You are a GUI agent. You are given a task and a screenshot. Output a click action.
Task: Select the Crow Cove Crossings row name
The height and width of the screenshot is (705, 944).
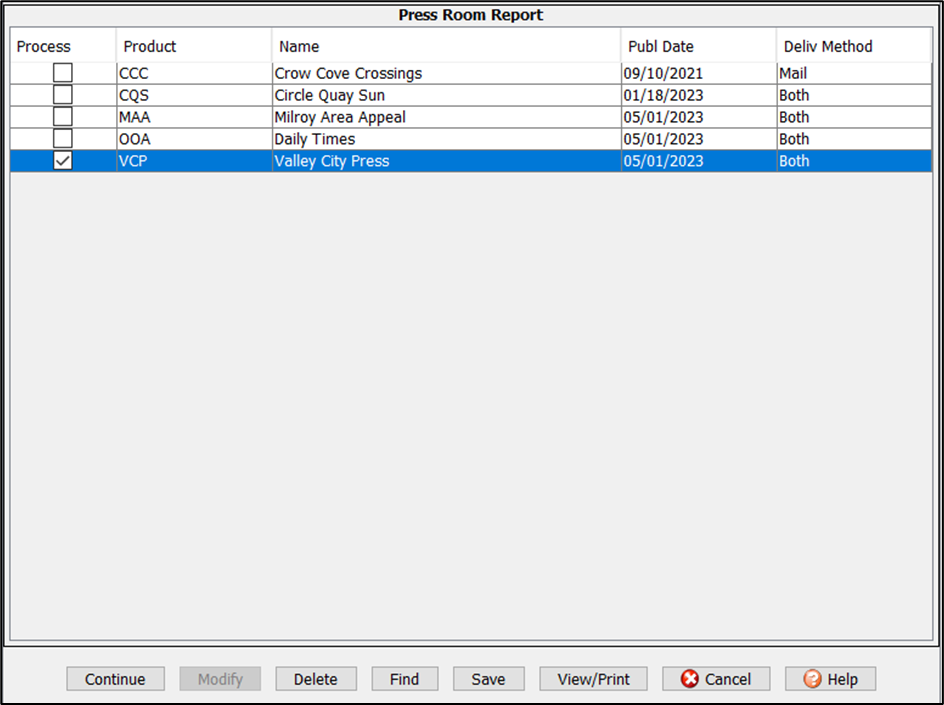pyautogui.click(x=348, y=73)
